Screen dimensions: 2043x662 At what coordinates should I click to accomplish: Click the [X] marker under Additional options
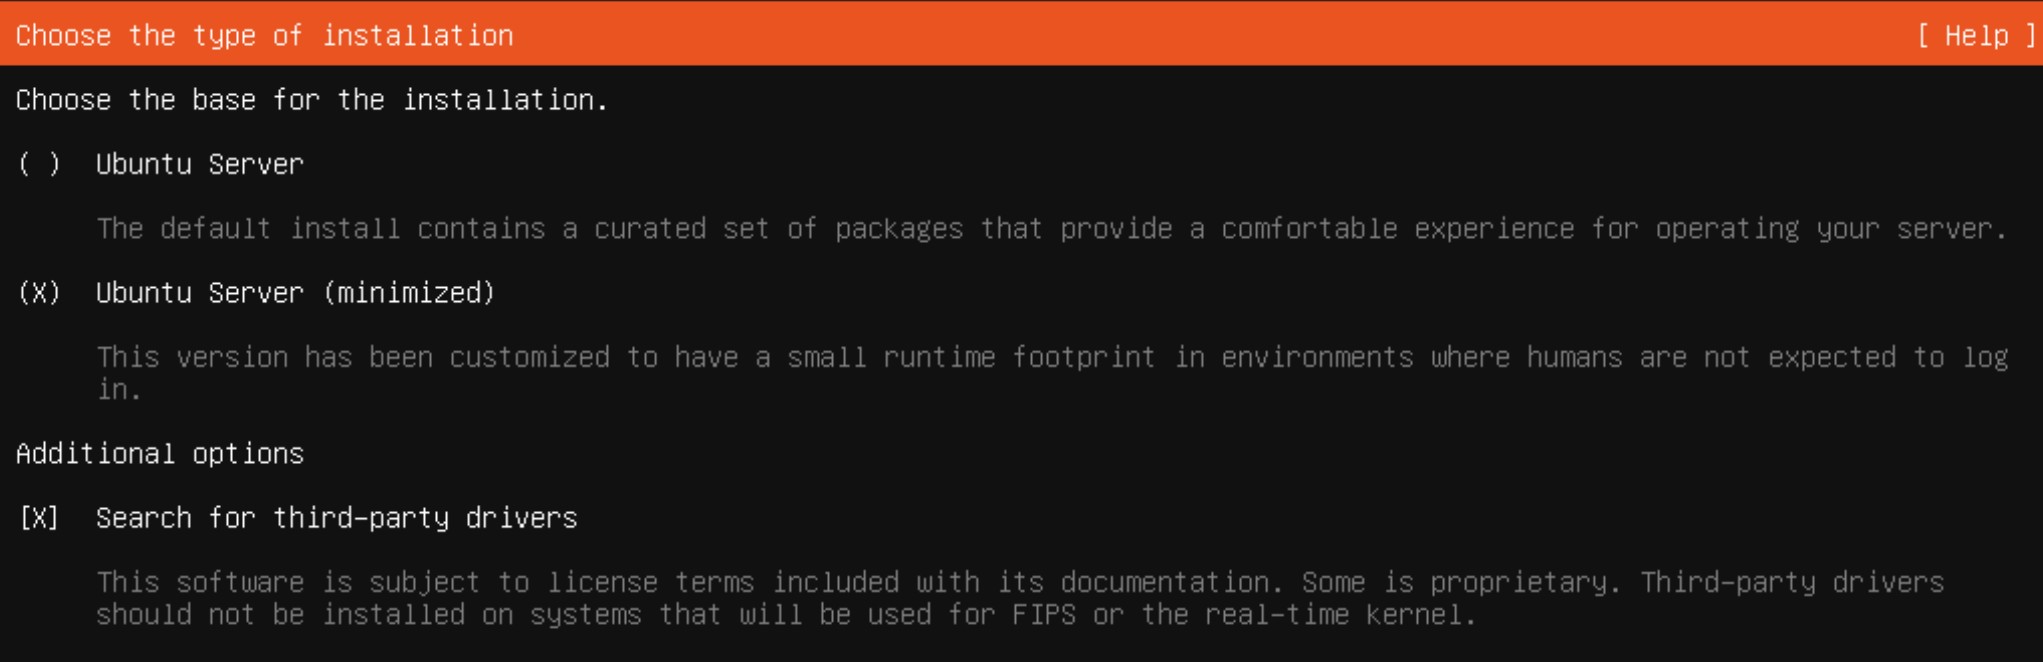(x=37, y=517)
